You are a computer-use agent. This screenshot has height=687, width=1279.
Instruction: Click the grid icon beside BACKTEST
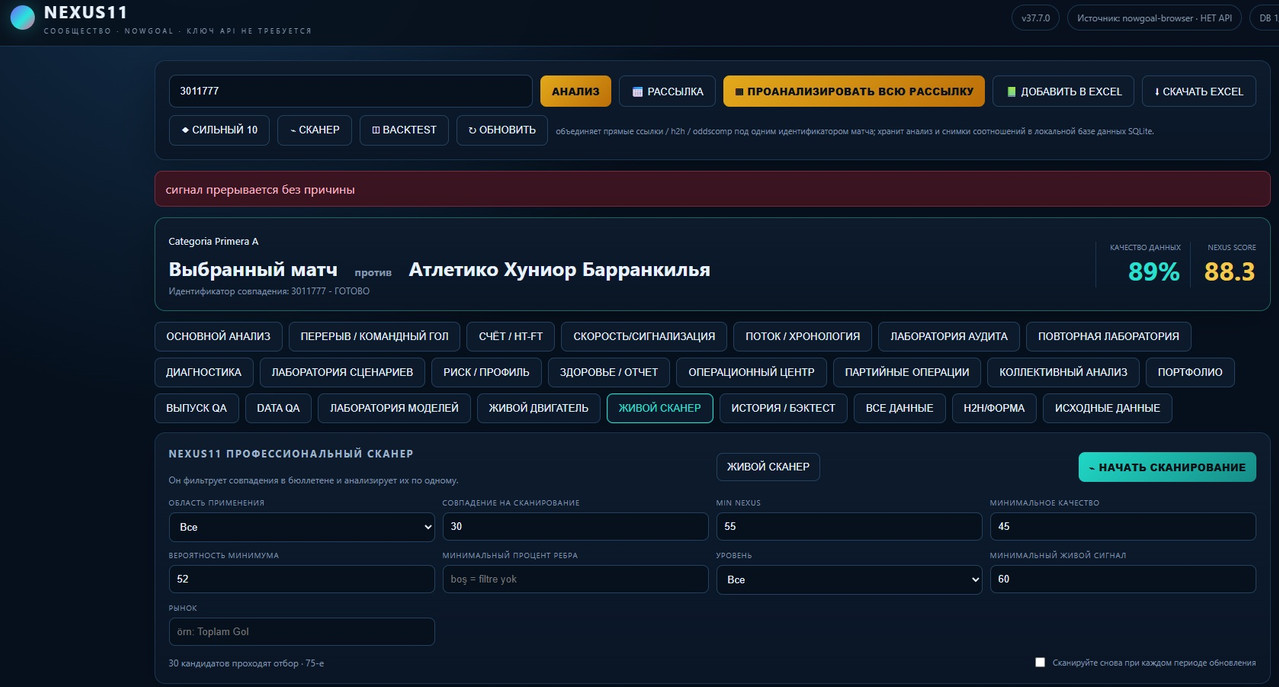[x=375, y=130]
